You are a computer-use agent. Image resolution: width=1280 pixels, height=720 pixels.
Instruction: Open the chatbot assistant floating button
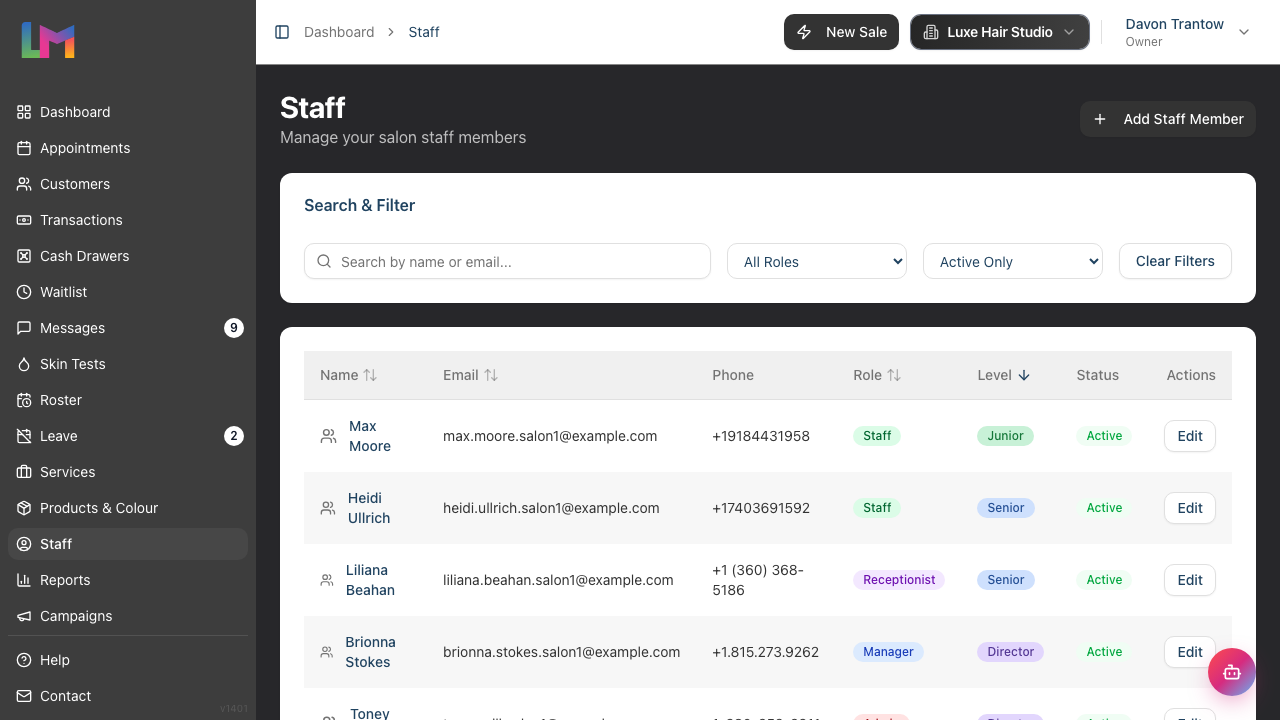pos(1232,672)
